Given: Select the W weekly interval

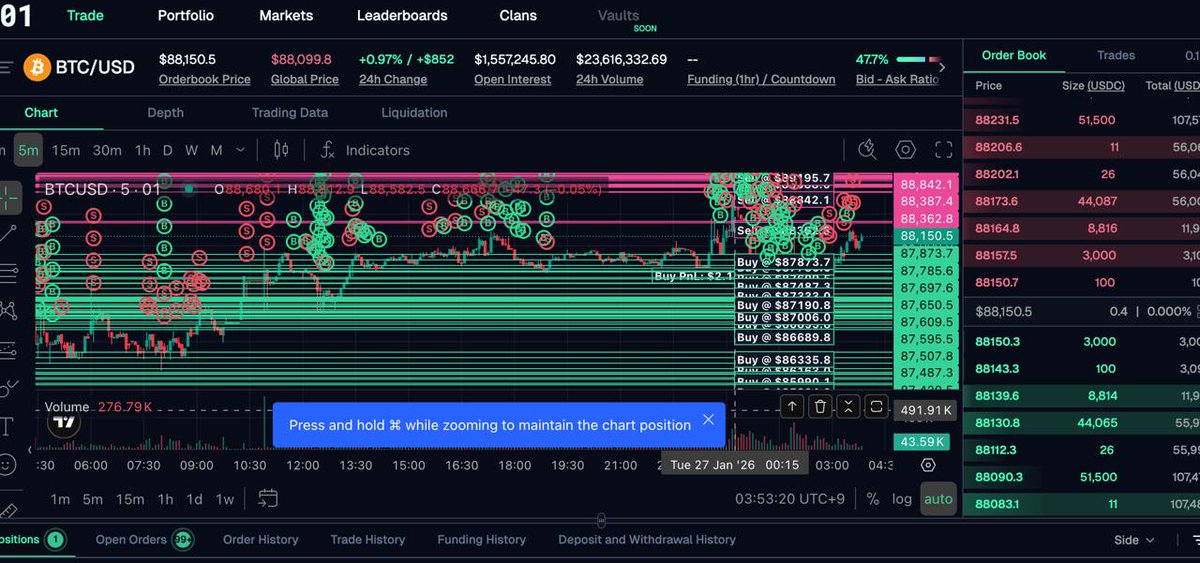Looking at the screenshot, I should pos(192,150).
